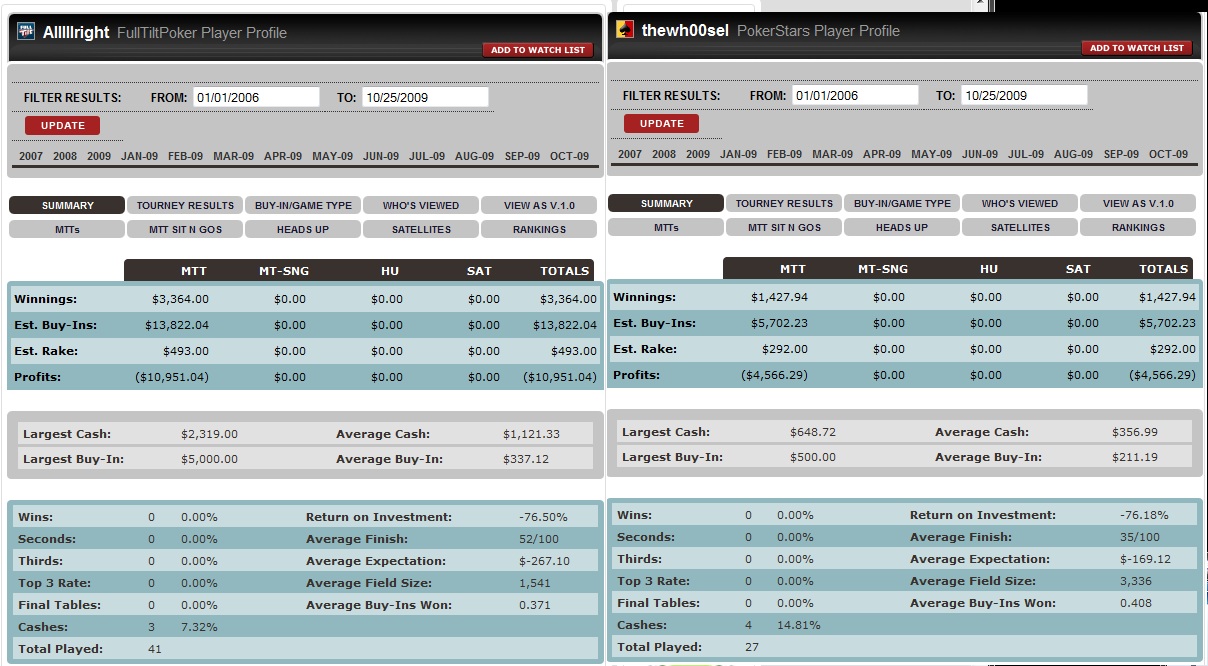Choose AUG-09 in the thewh00sel profile
Viewport: 1208px width, 666px height.
[1073, 154]
